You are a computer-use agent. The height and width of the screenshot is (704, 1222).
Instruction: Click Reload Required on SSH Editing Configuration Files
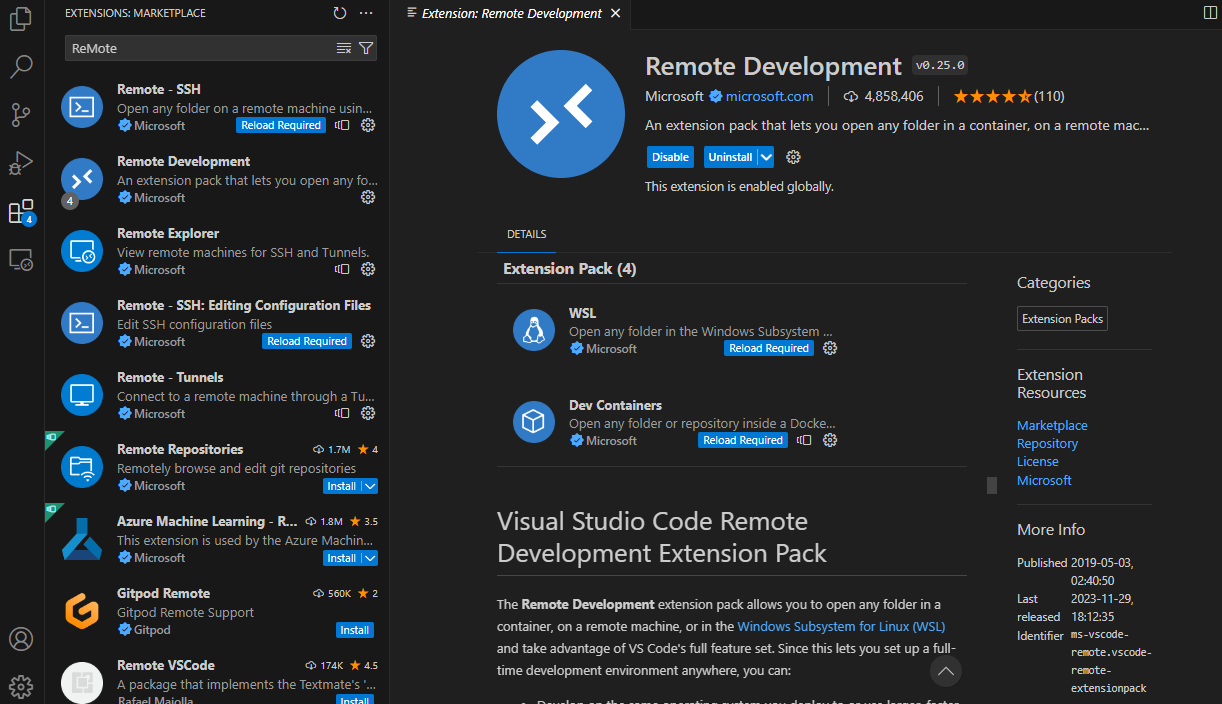tap(307, 341)
